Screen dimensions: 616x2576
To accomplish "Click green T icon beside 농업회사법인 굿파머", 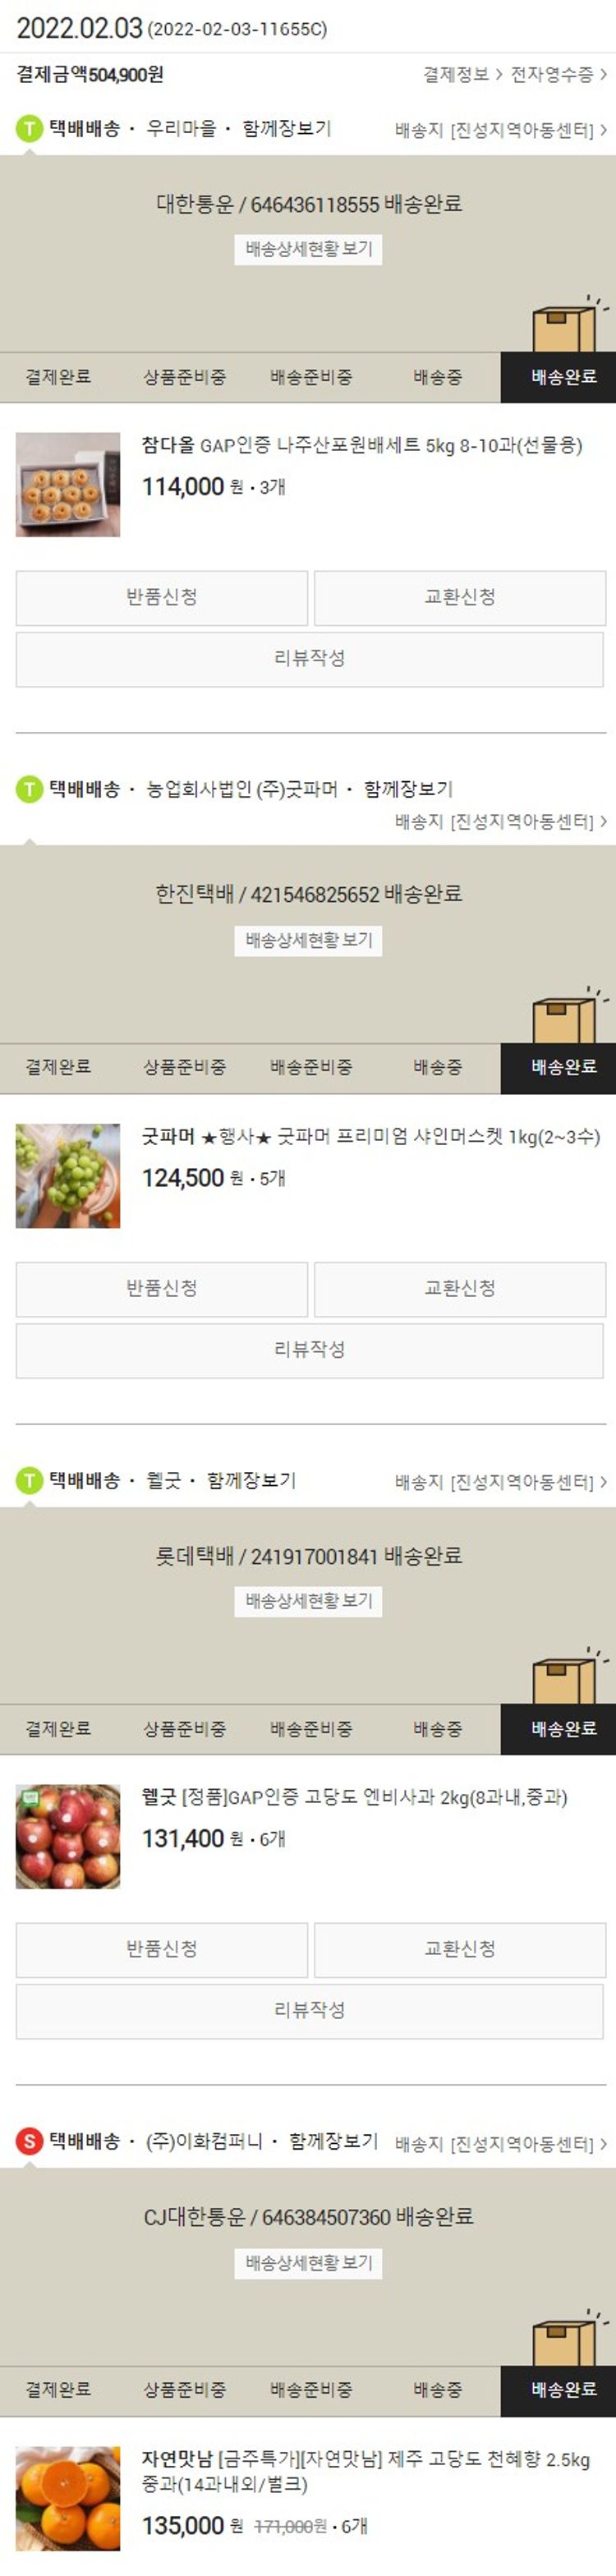I will coord(29,789).
